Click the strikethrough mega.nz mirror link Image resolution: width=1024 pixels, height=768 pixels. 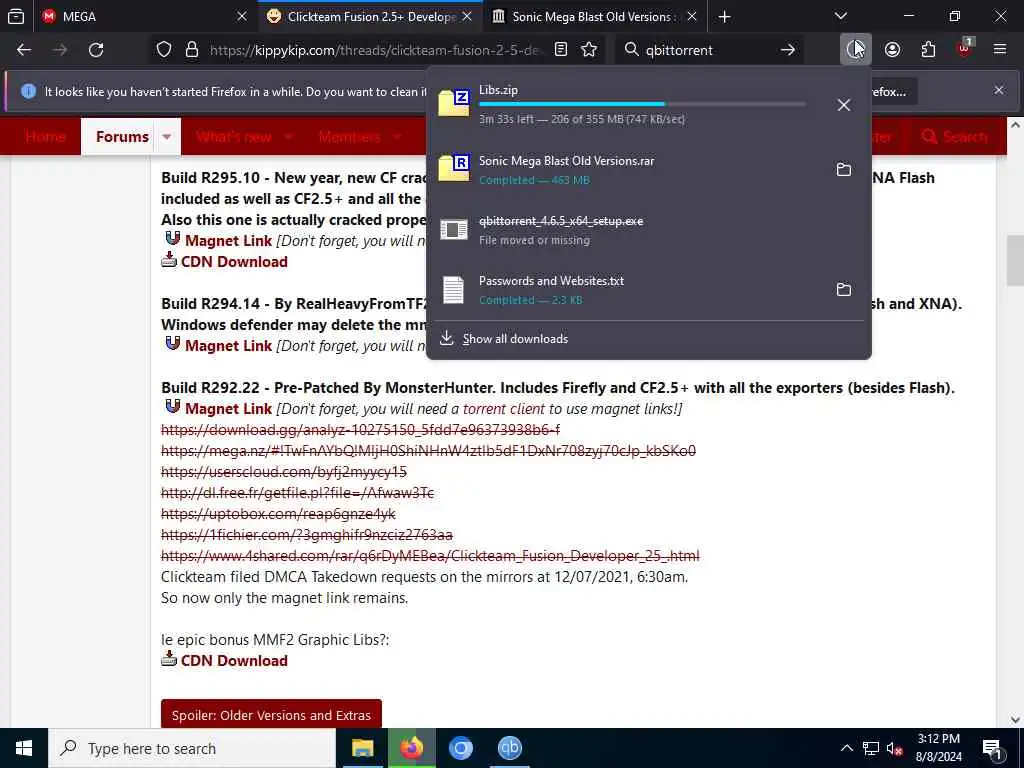(428, 451)
